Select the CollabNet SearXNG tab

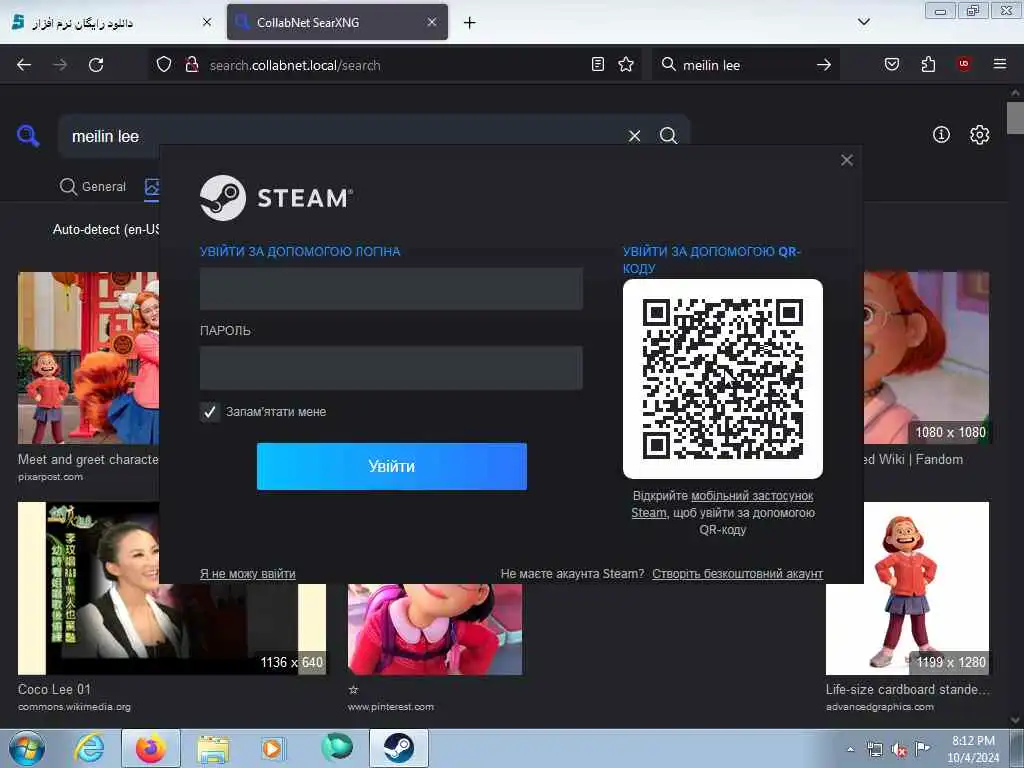pos(337,22)
